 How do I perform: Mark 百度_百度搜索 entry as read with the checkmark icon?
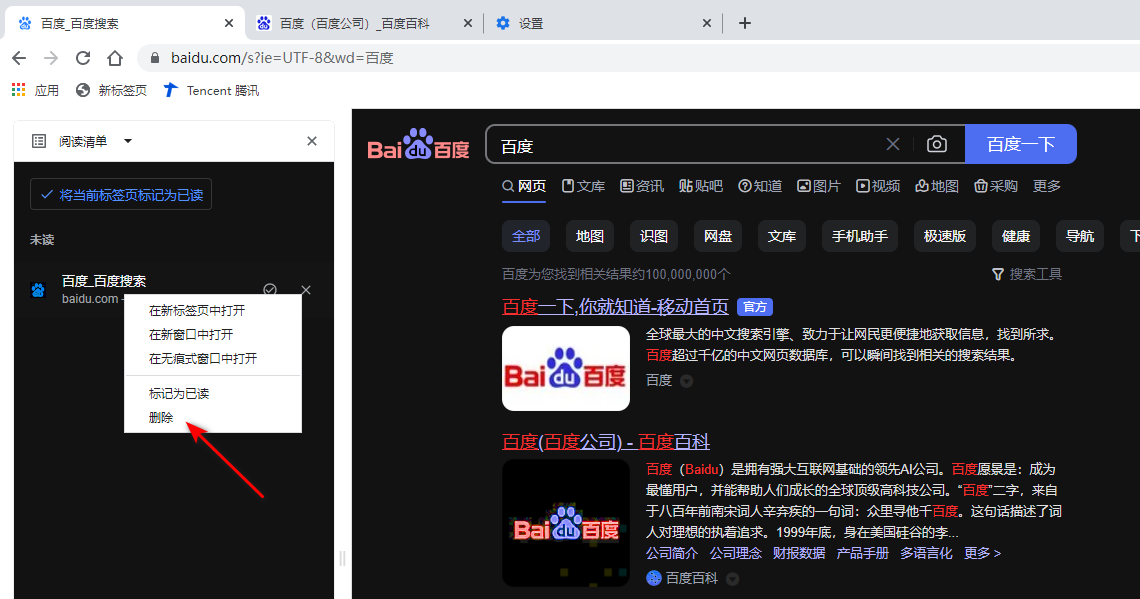pyautogui.click(x=270, y=289)
